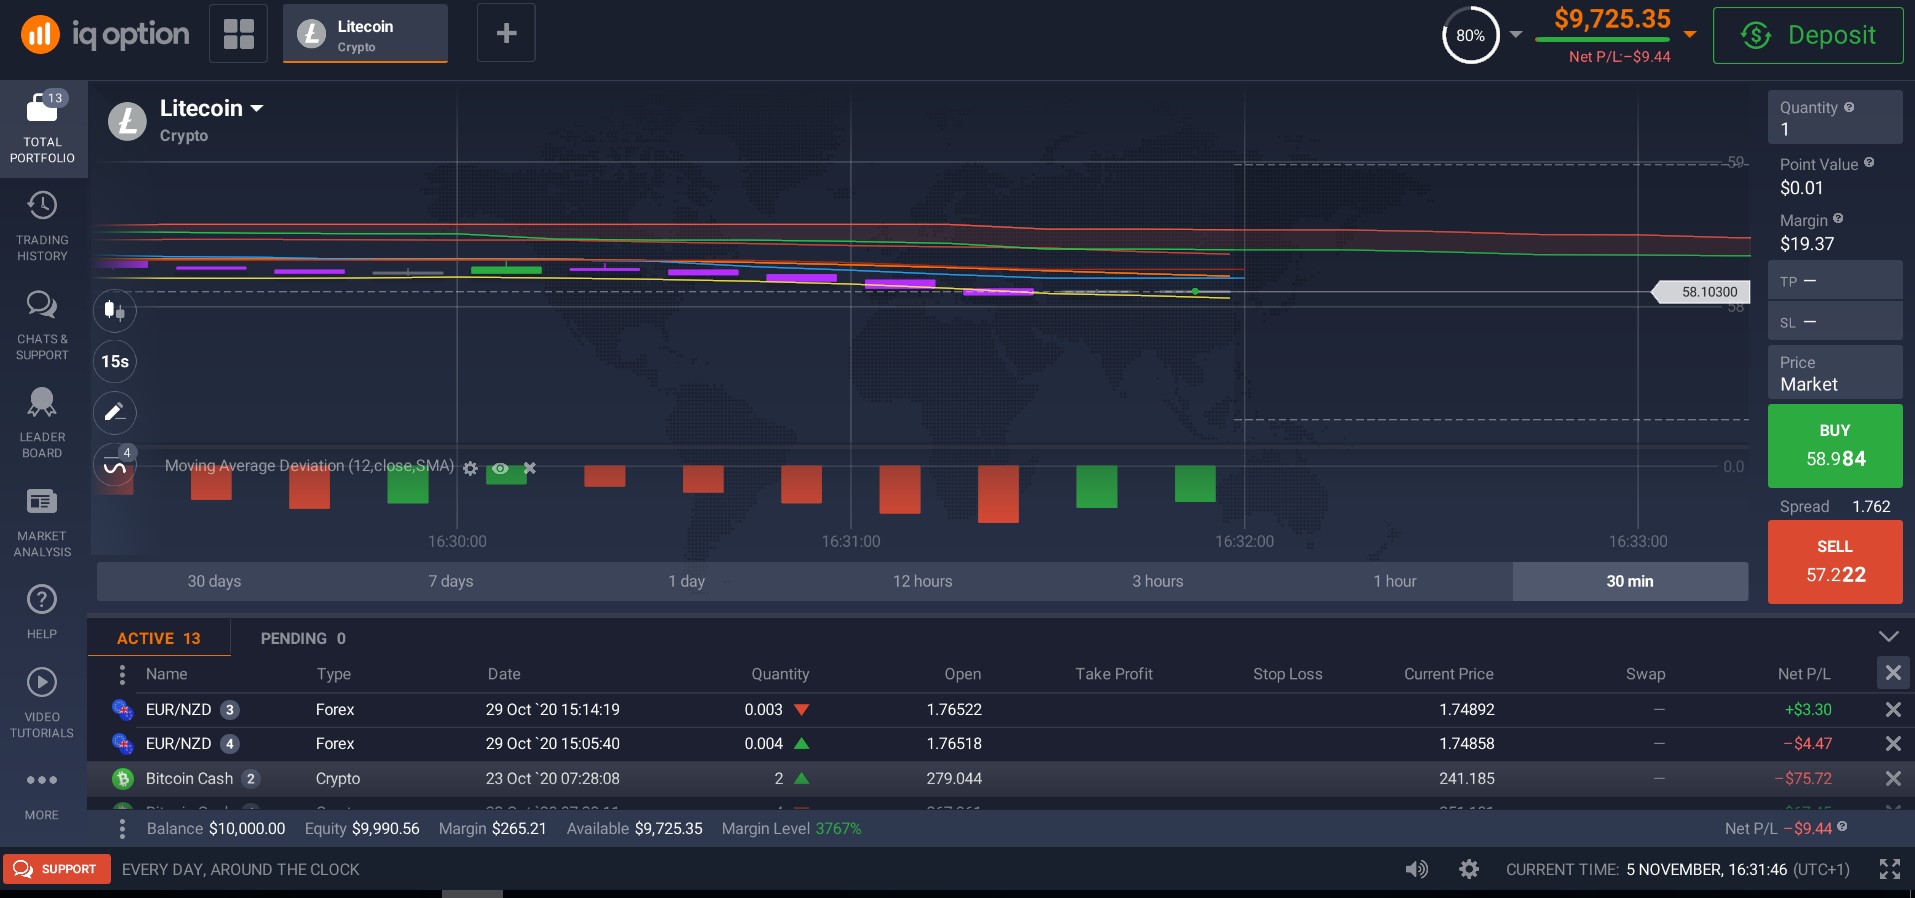Open Help in sidebar
The height and width of the screenshot is (898, 1915).
(x=42, y=611)
